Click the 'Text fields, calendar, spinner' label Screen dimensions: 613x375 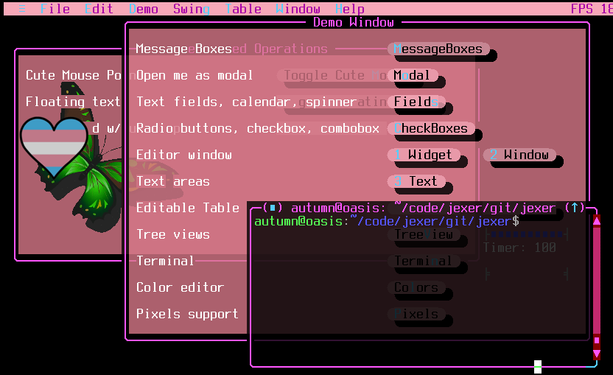point(246,102)
